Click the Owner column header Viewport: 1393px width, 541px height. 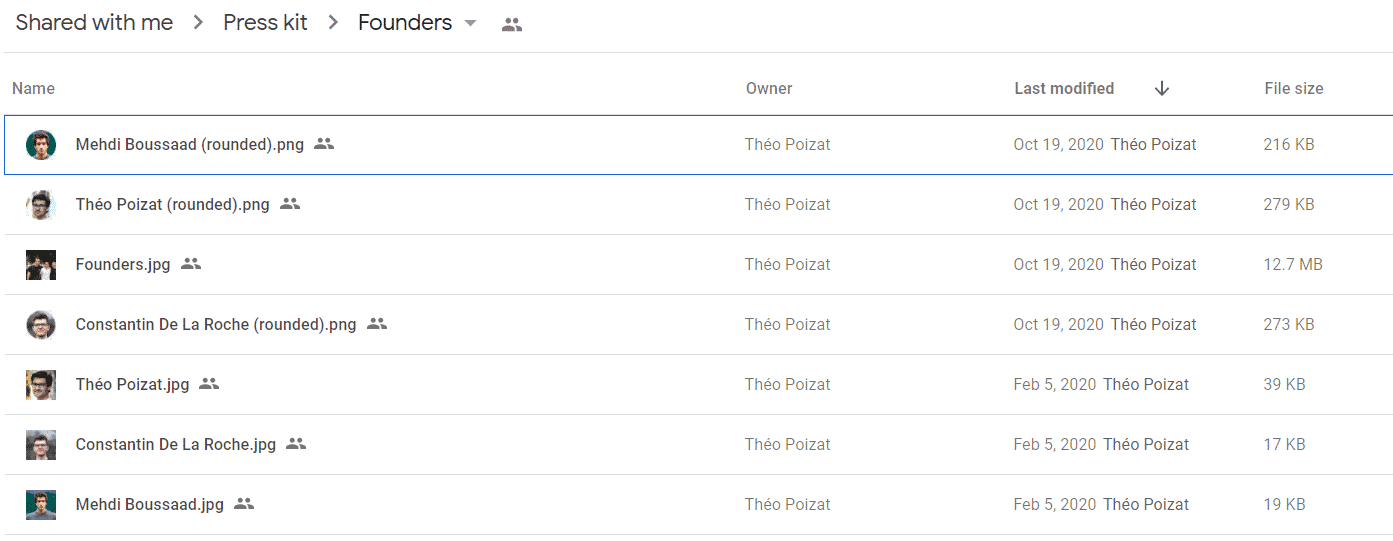click(769, 88)
